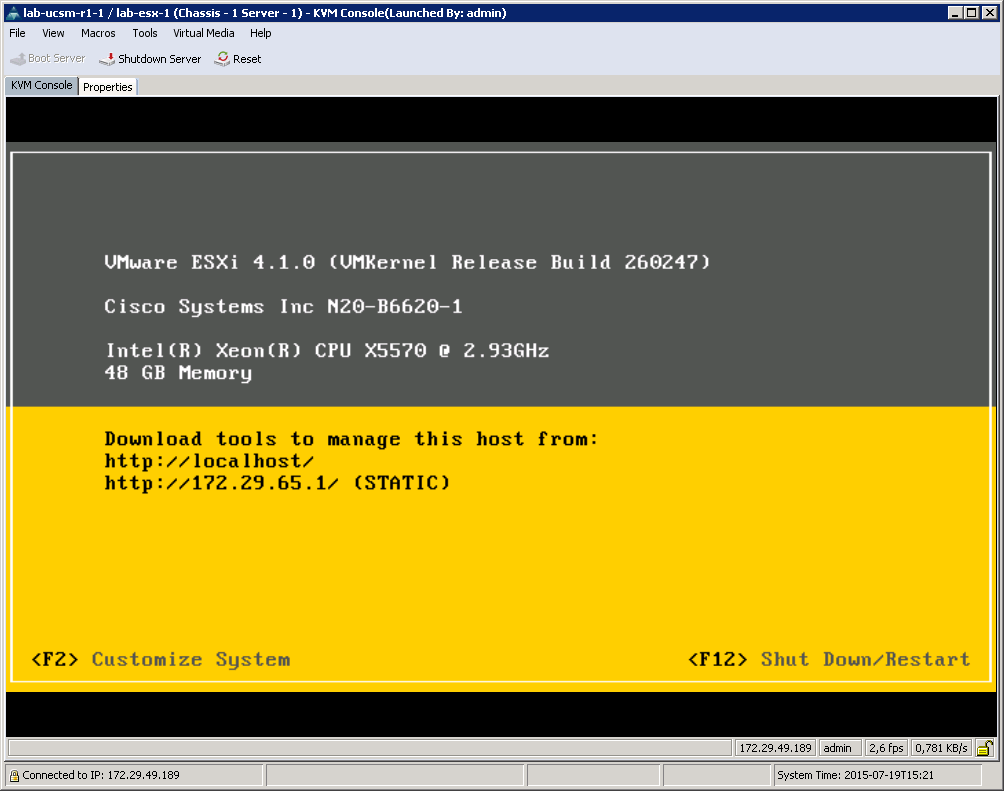This screenshot has height=791, width=1004.
Task: Open the Help menu
Action: coord(261,33)
